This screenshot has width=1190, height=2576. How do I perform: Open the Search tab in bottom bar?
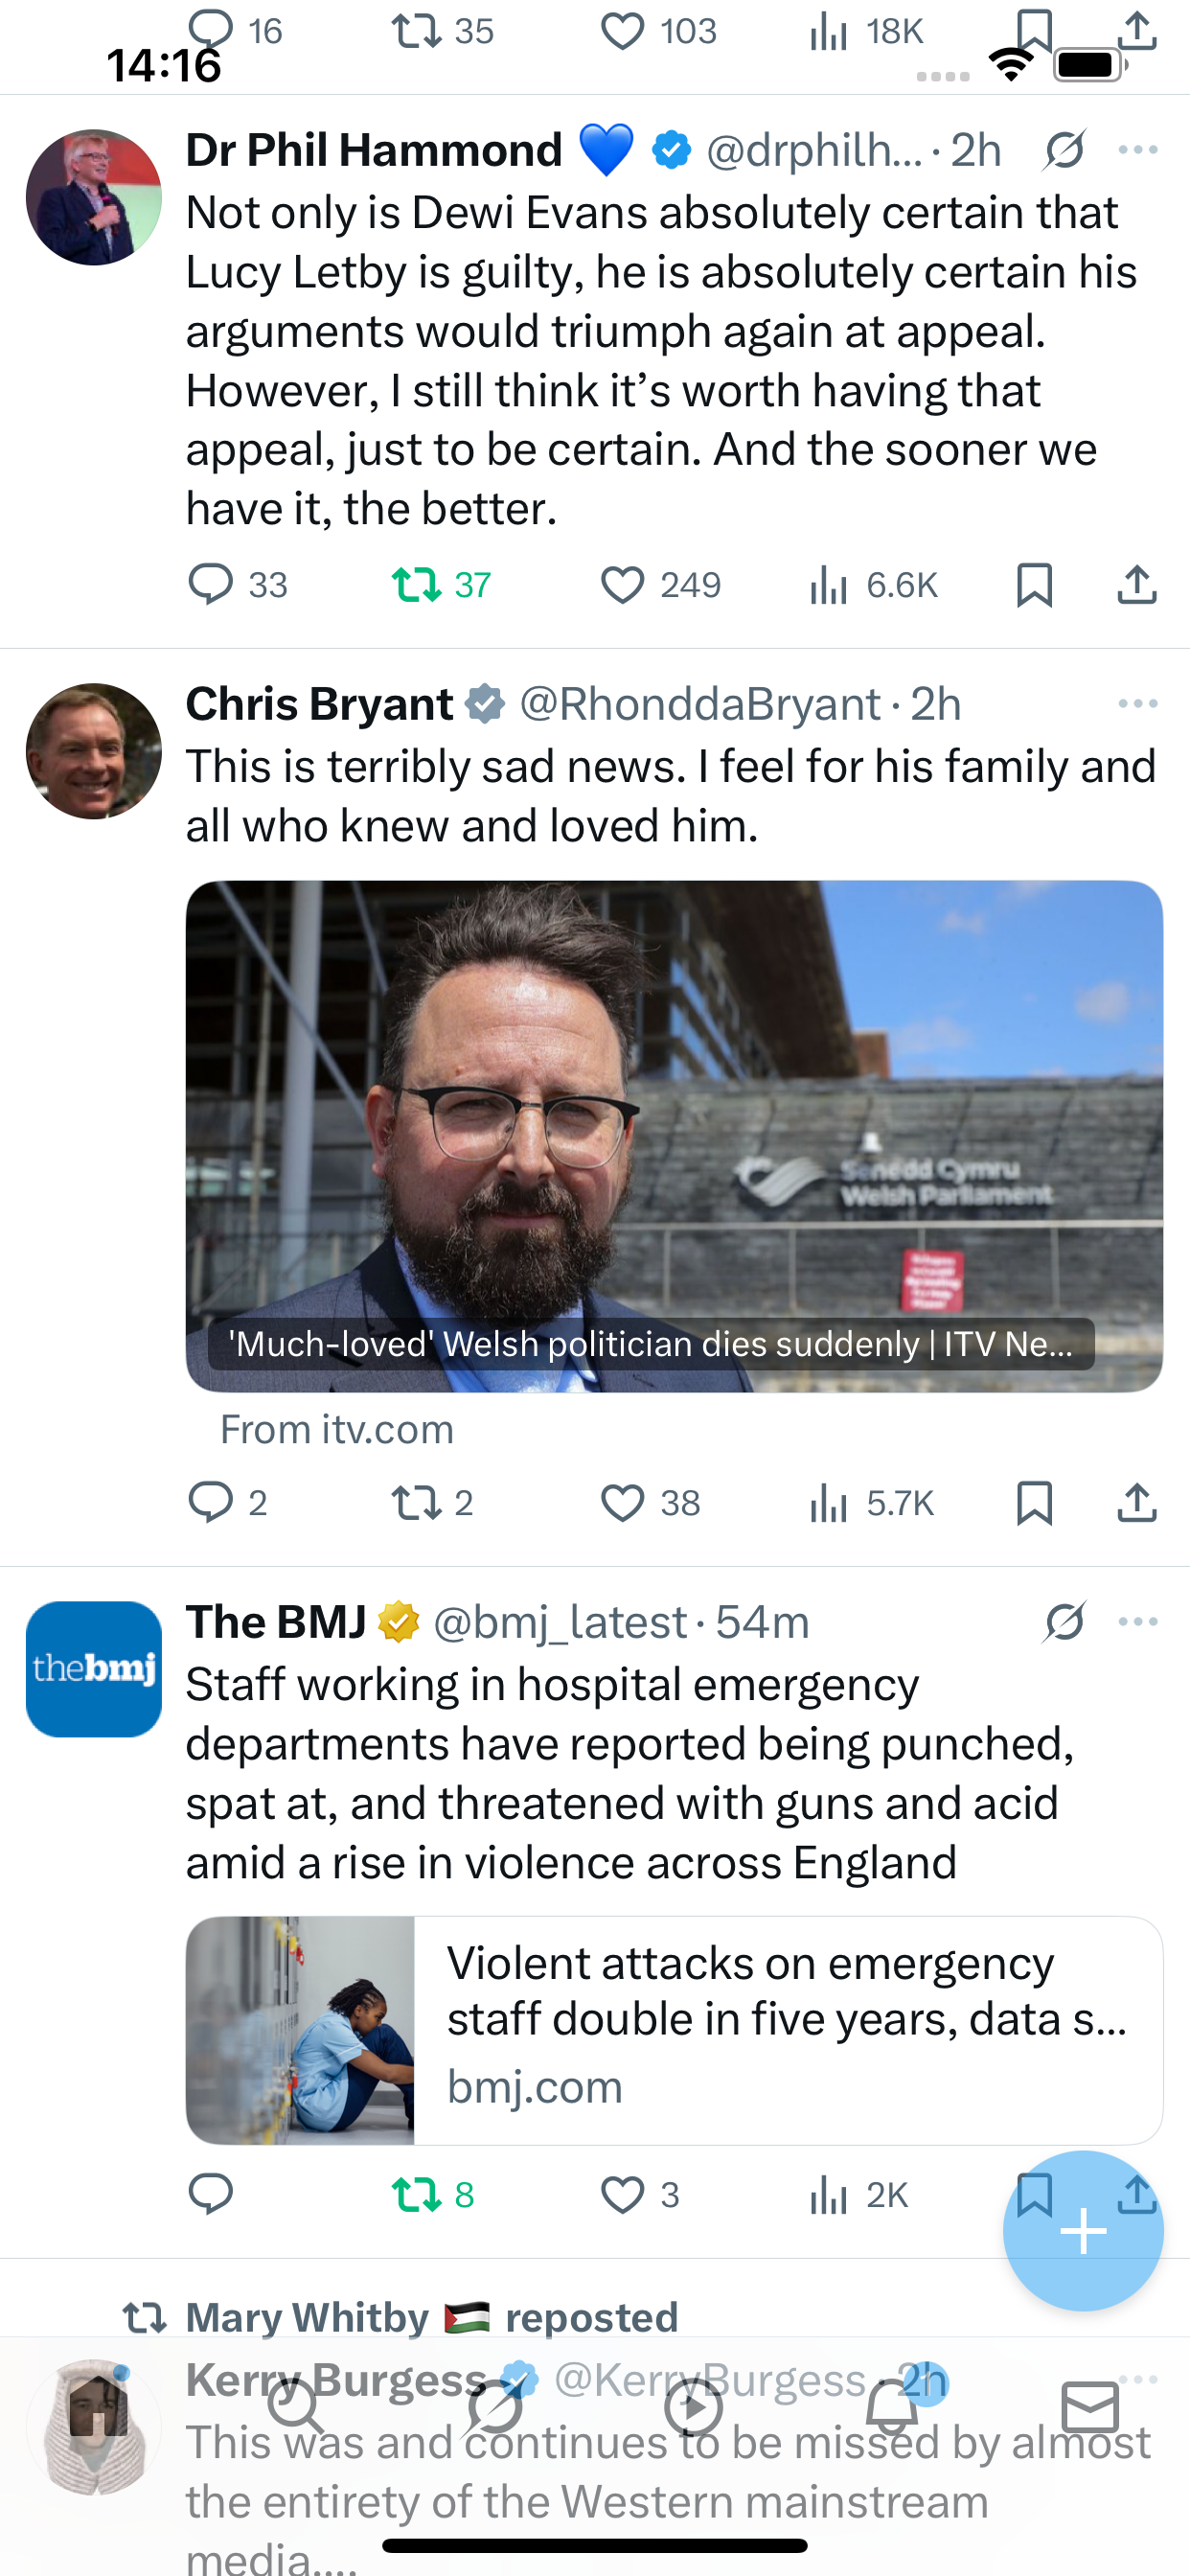pos(296,2406)
